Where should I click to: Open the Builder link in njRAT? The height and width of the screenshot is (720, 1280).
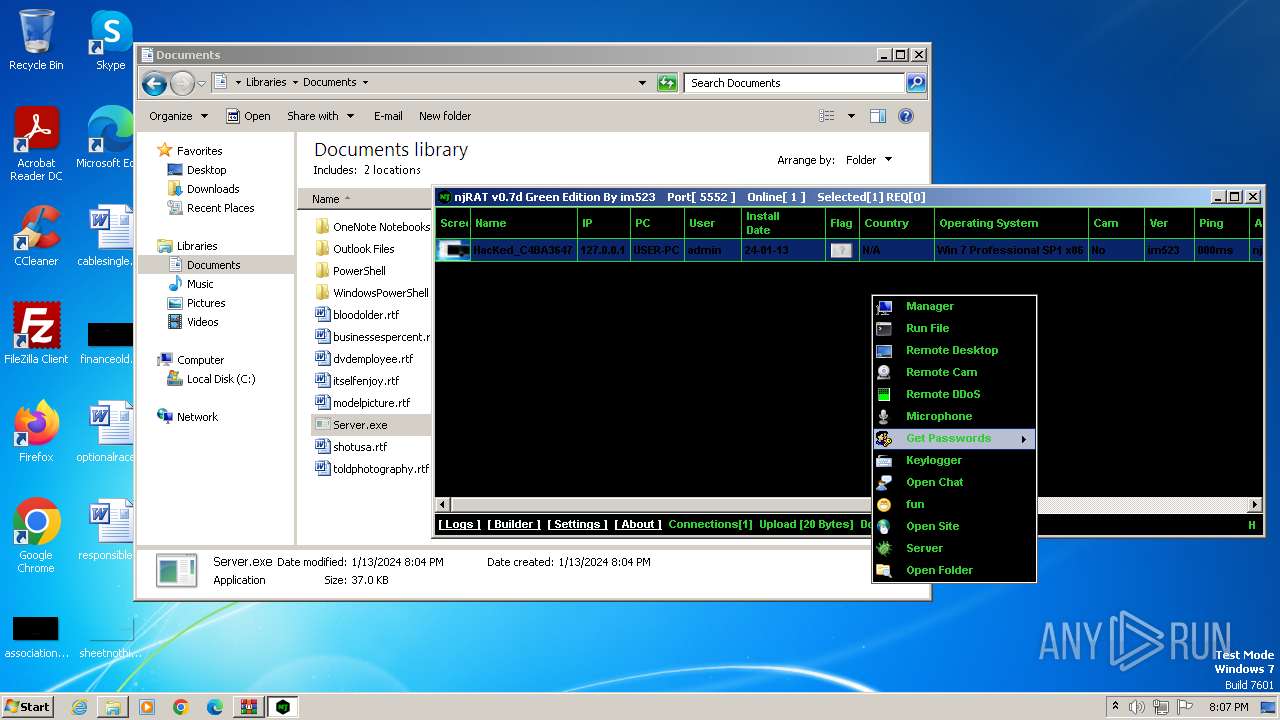click(514, 524)
